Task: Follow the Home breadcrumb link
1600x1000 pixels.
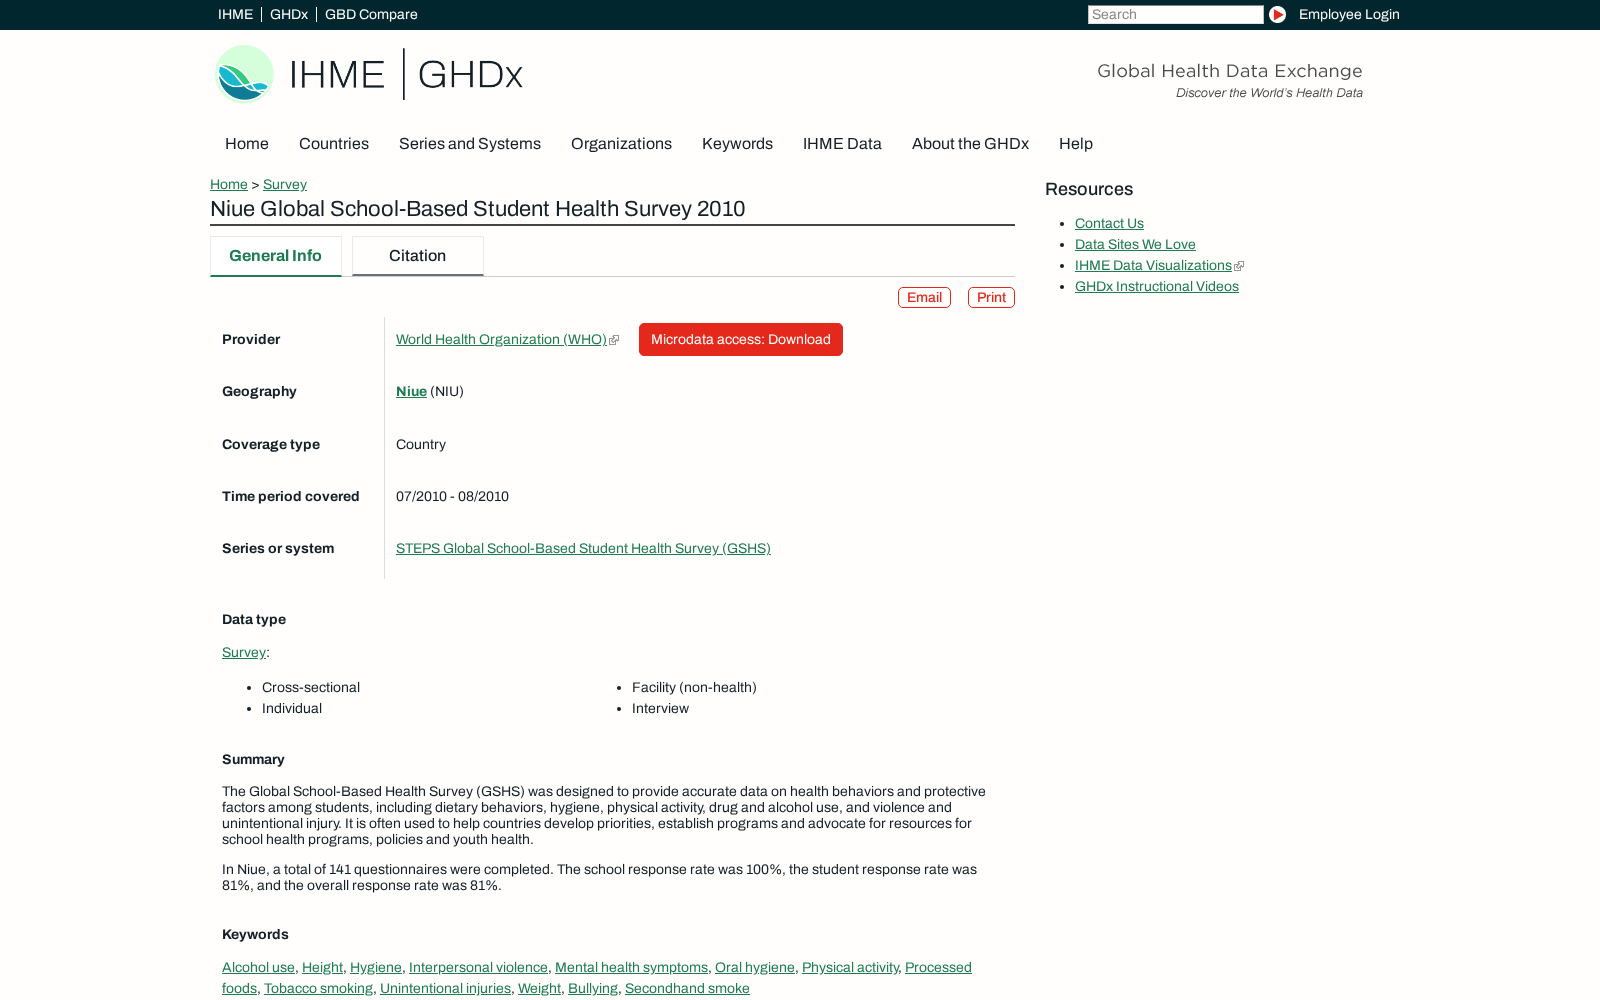Action: [229, 184]
